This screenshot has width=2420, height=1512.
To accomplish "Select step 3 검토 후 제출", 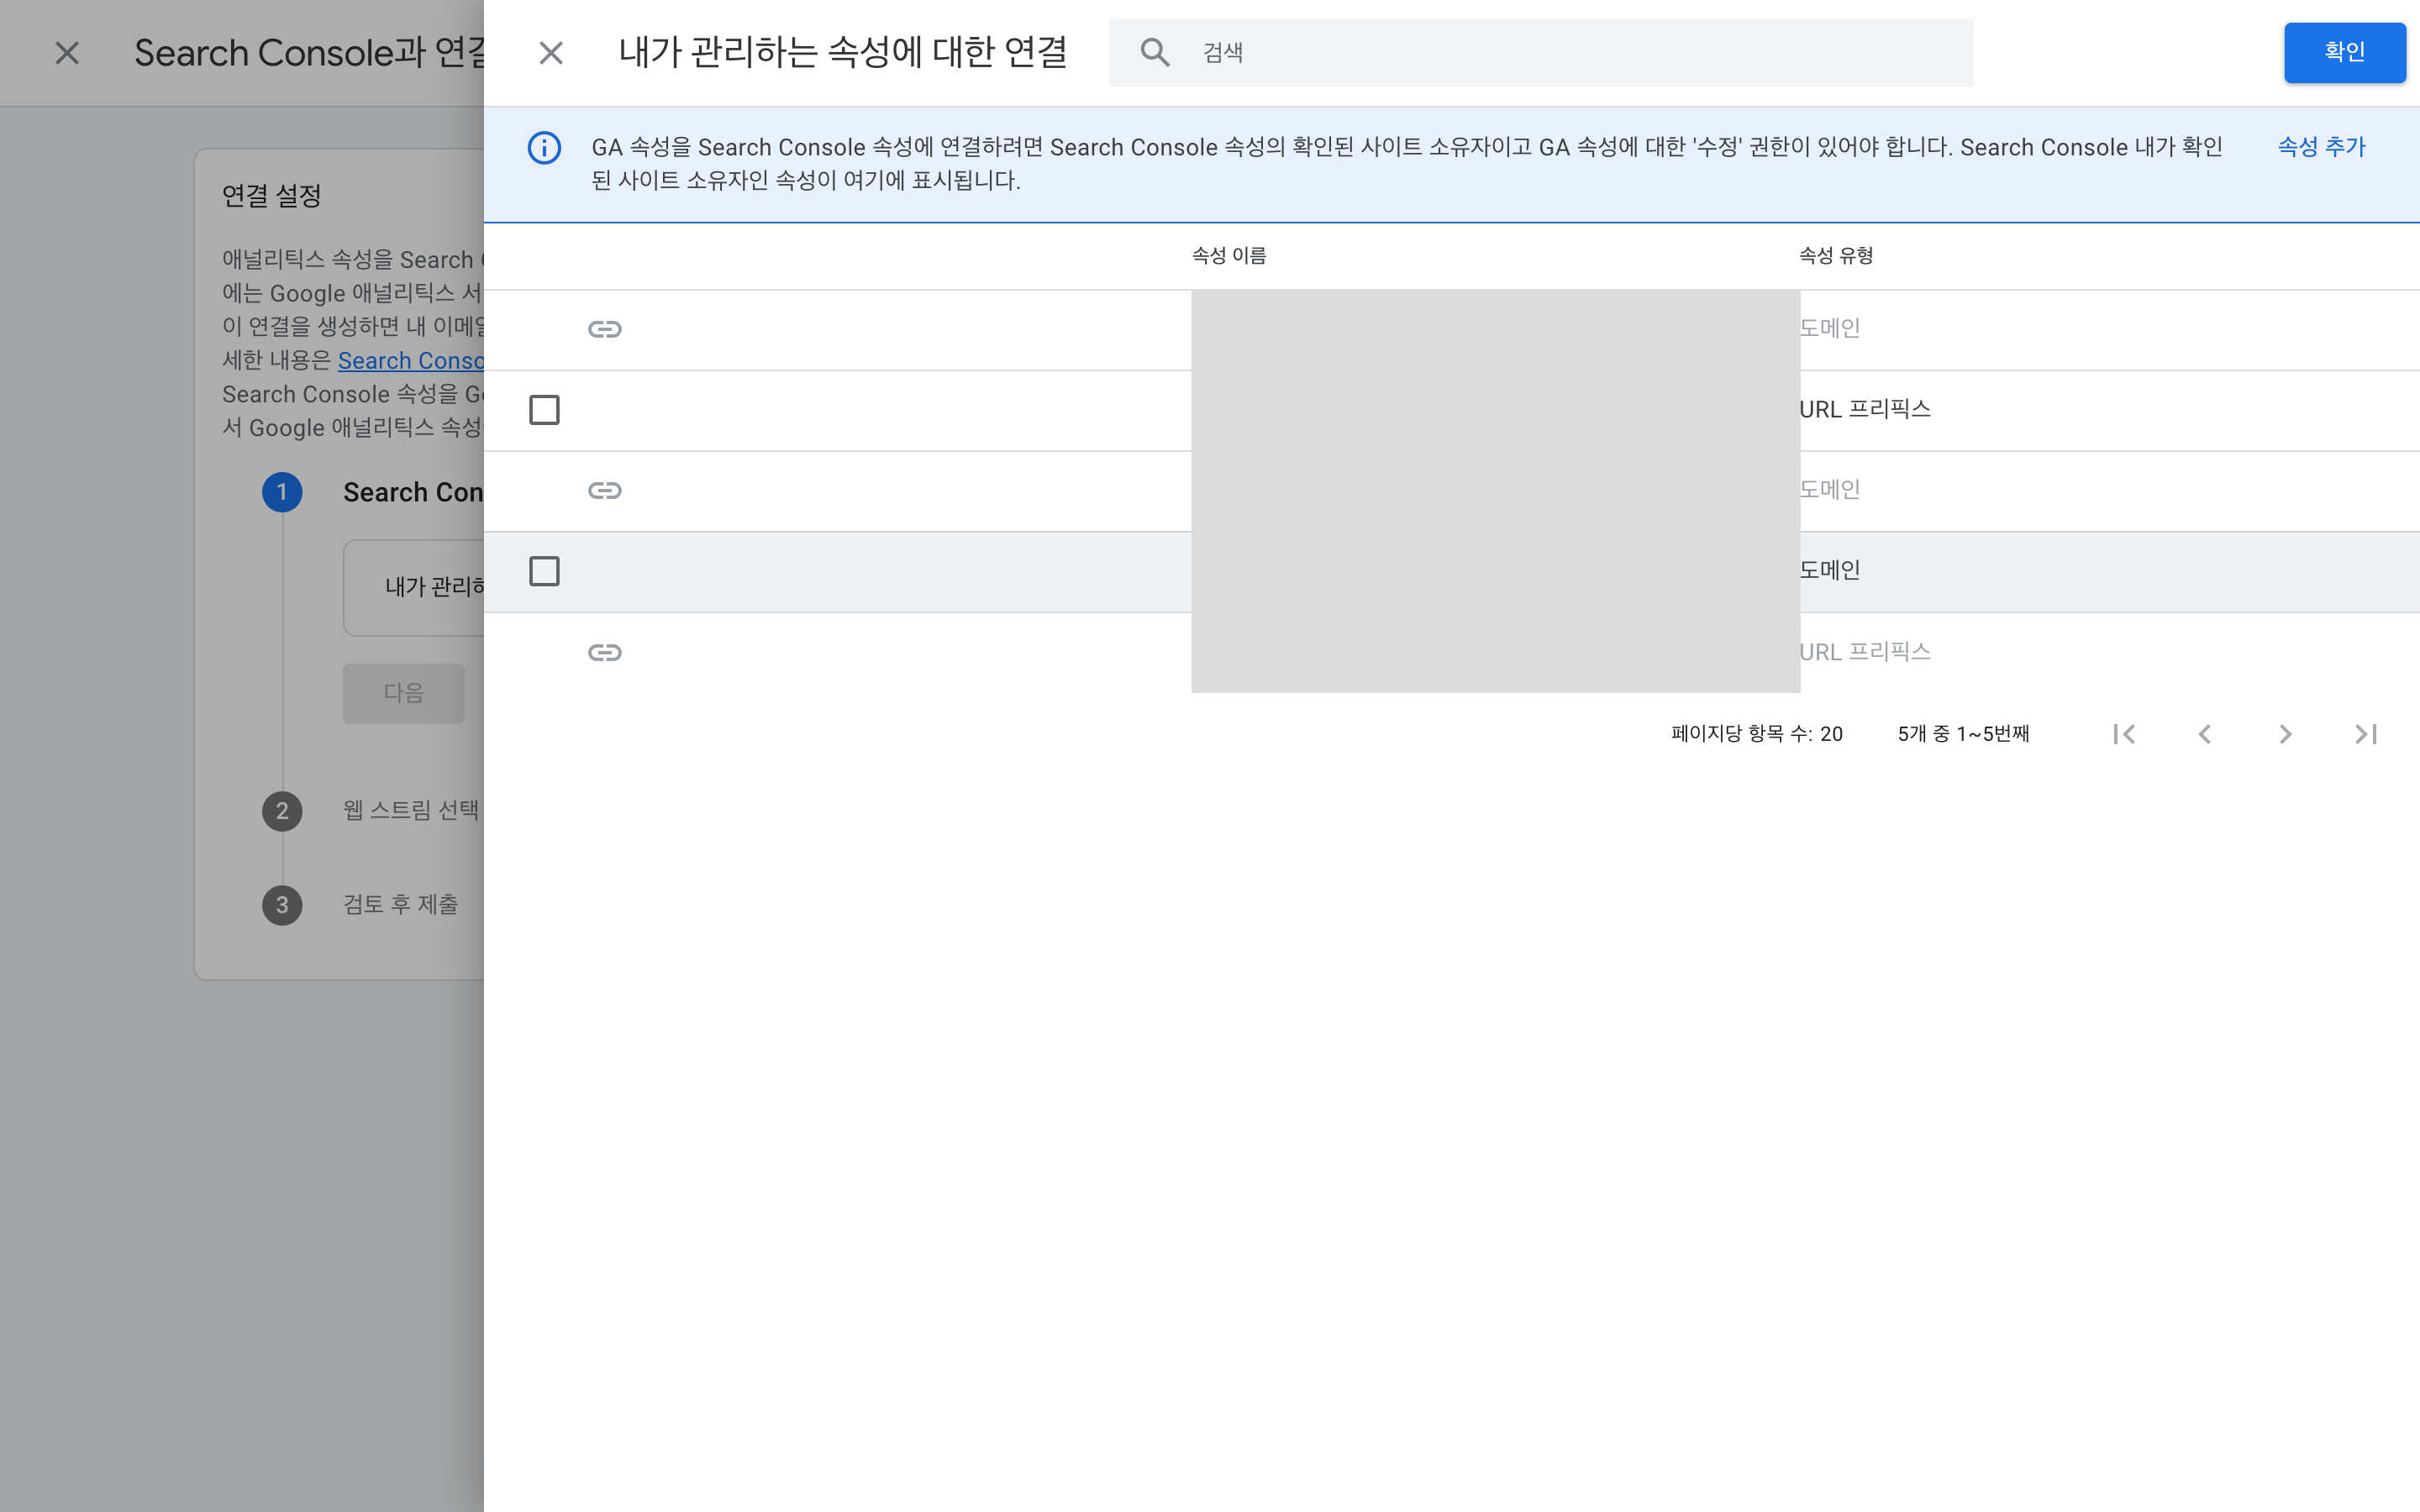I will point(400,905).
